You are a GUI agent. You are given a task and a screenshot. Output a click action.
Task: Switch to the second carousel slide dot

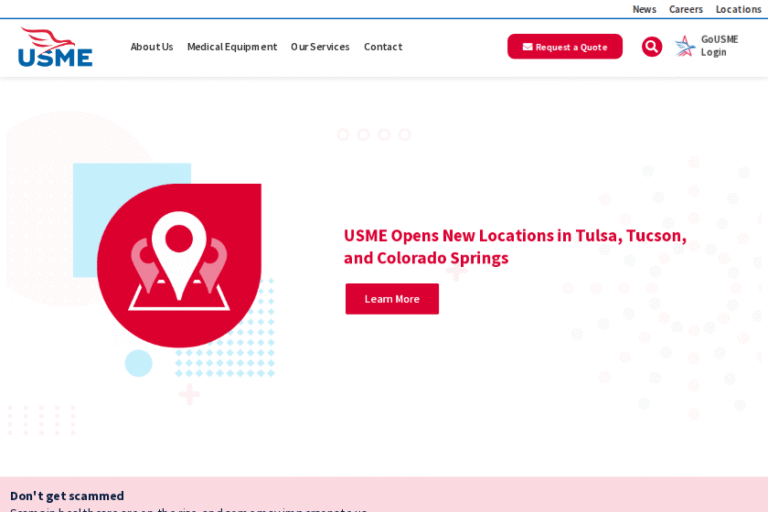click(x=364, y=135)
